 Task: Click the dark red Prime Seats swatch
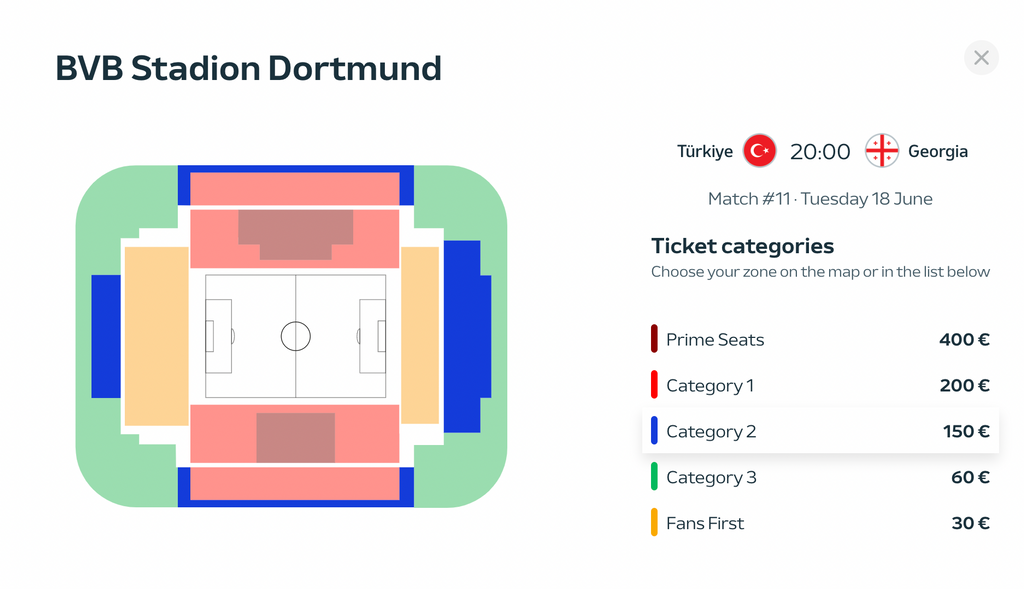click(654, 339)
